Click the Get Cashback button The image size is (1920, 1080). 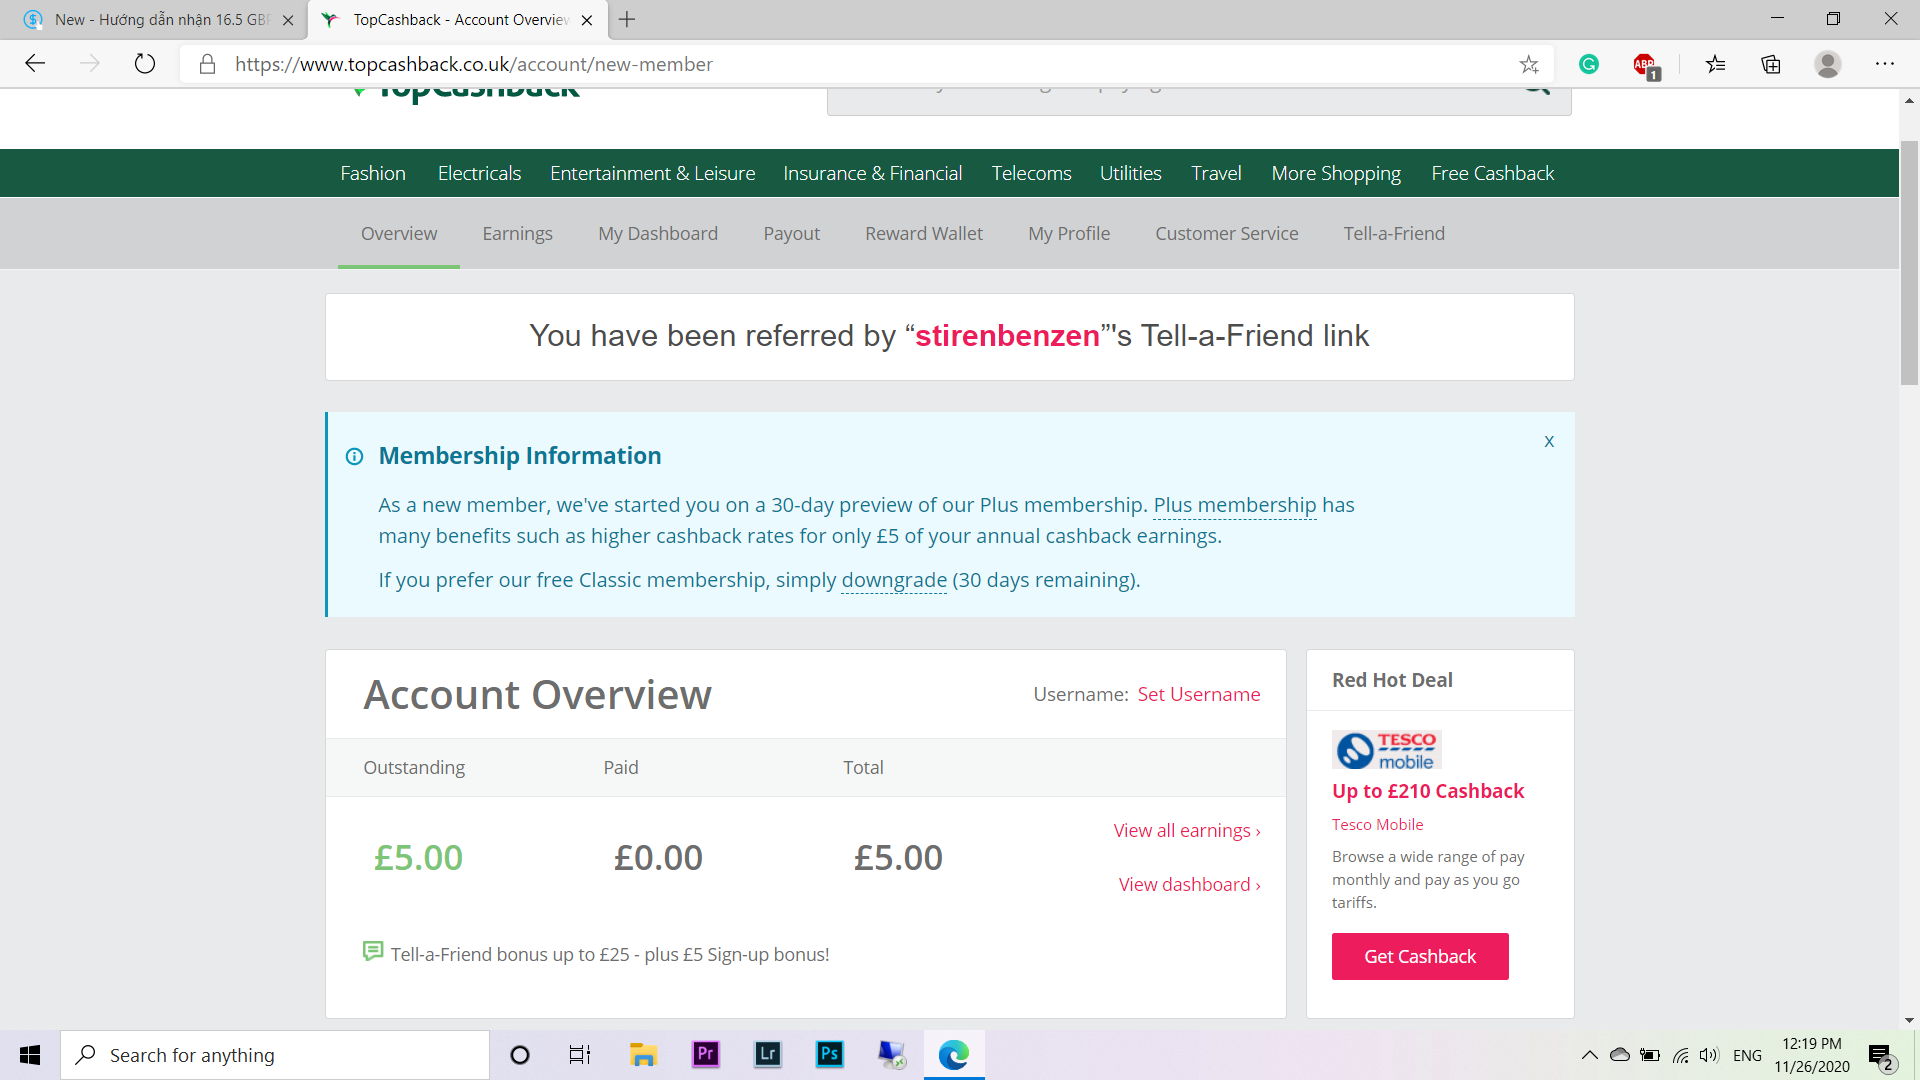1420,956
